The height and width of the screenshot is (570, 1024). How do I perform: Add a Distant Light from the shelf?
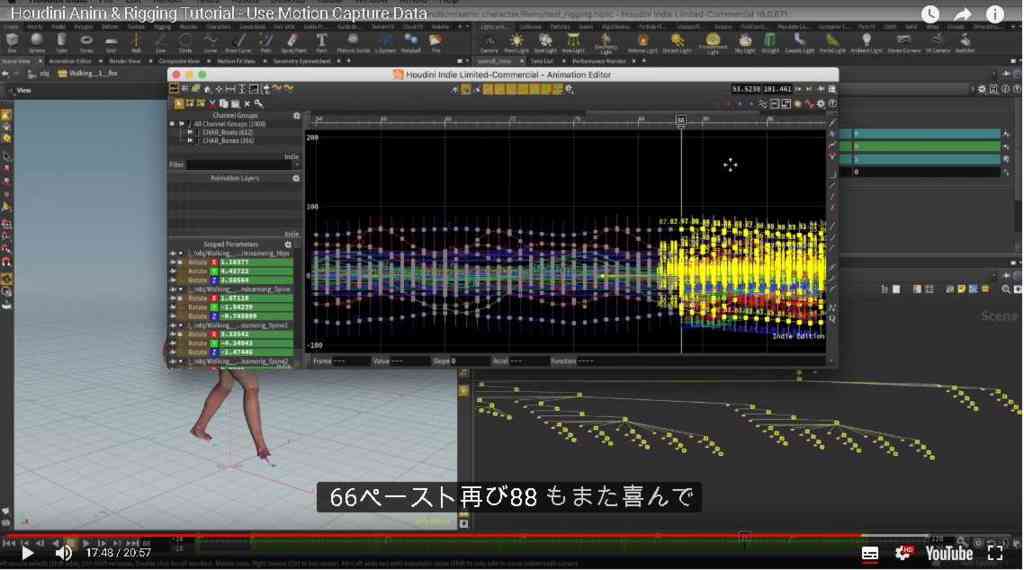tap(677, 42)
